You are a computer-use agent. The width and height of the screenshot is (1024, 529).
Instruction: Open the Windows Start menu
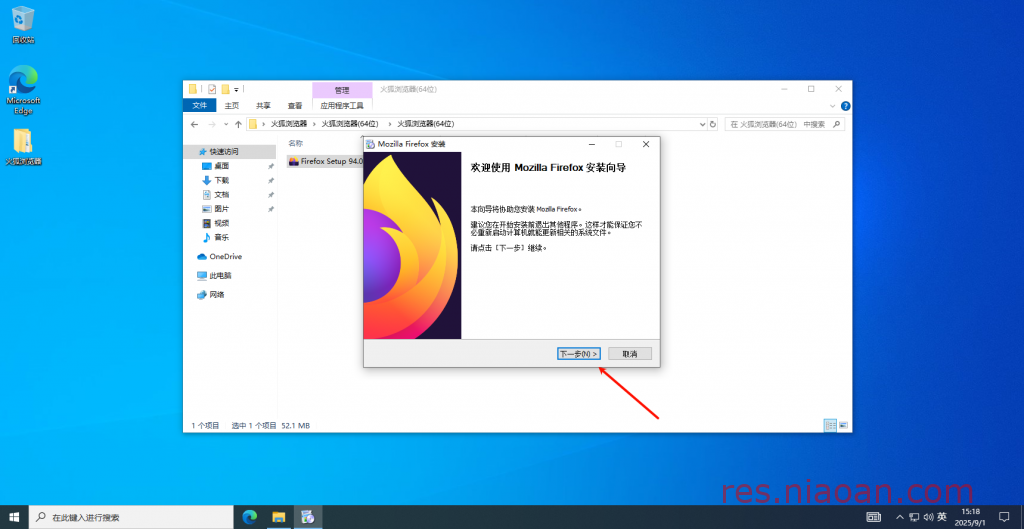click(x=14, y=517)
